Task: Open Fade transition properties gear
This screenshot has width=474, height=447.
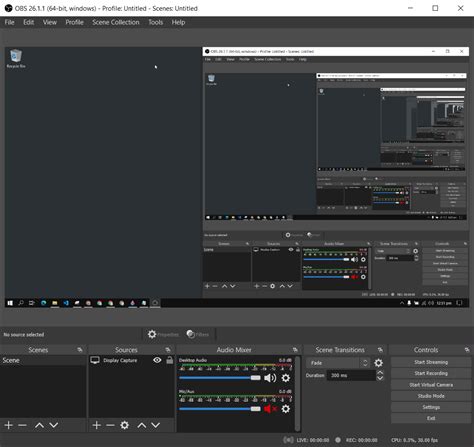Action: click(x=379, y=363)
